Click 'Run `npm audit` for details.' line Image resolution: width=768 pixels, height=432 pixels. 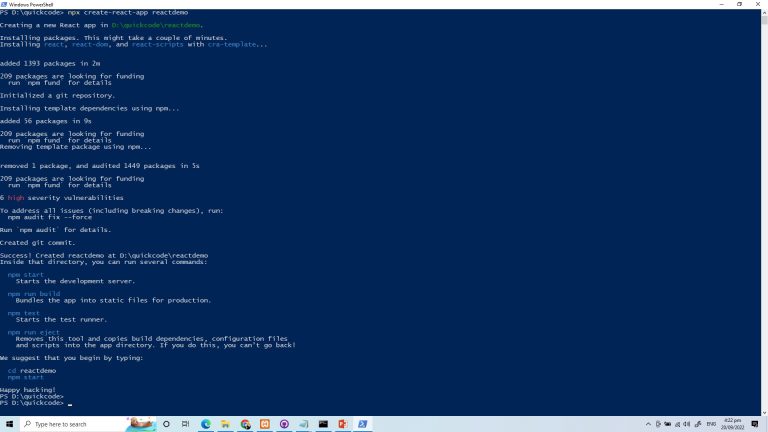coord(55,230)
